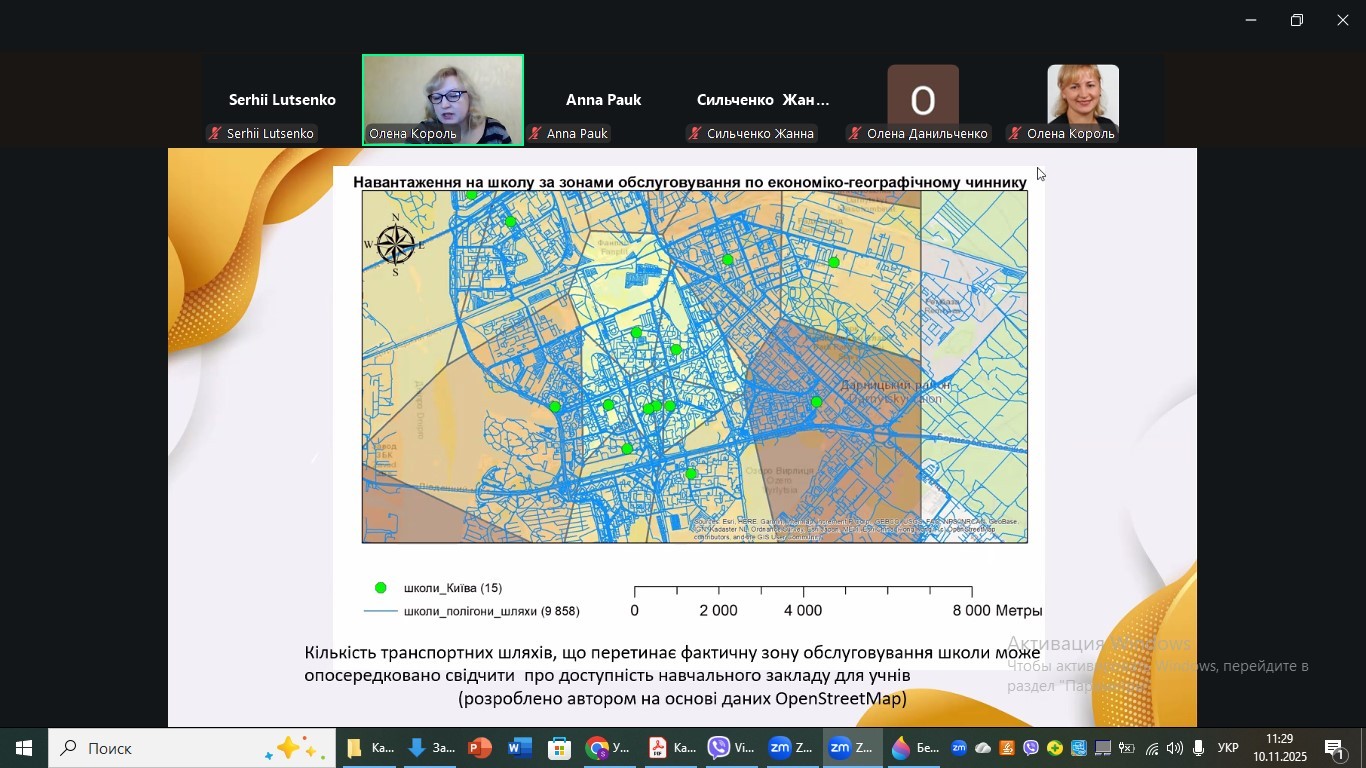
Task: Open the УКР language switcher
Action: click(x=1228, y=748)
